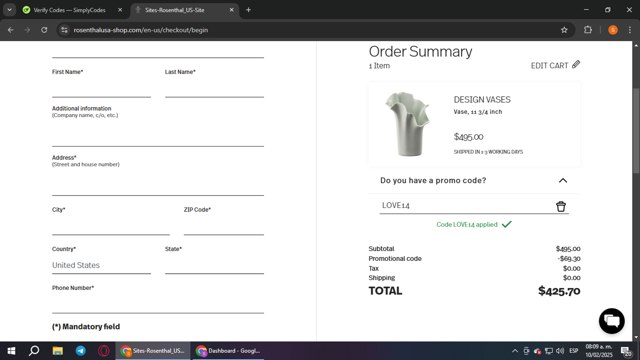Open Chrome's three-dot menu

tap(630, 30)
